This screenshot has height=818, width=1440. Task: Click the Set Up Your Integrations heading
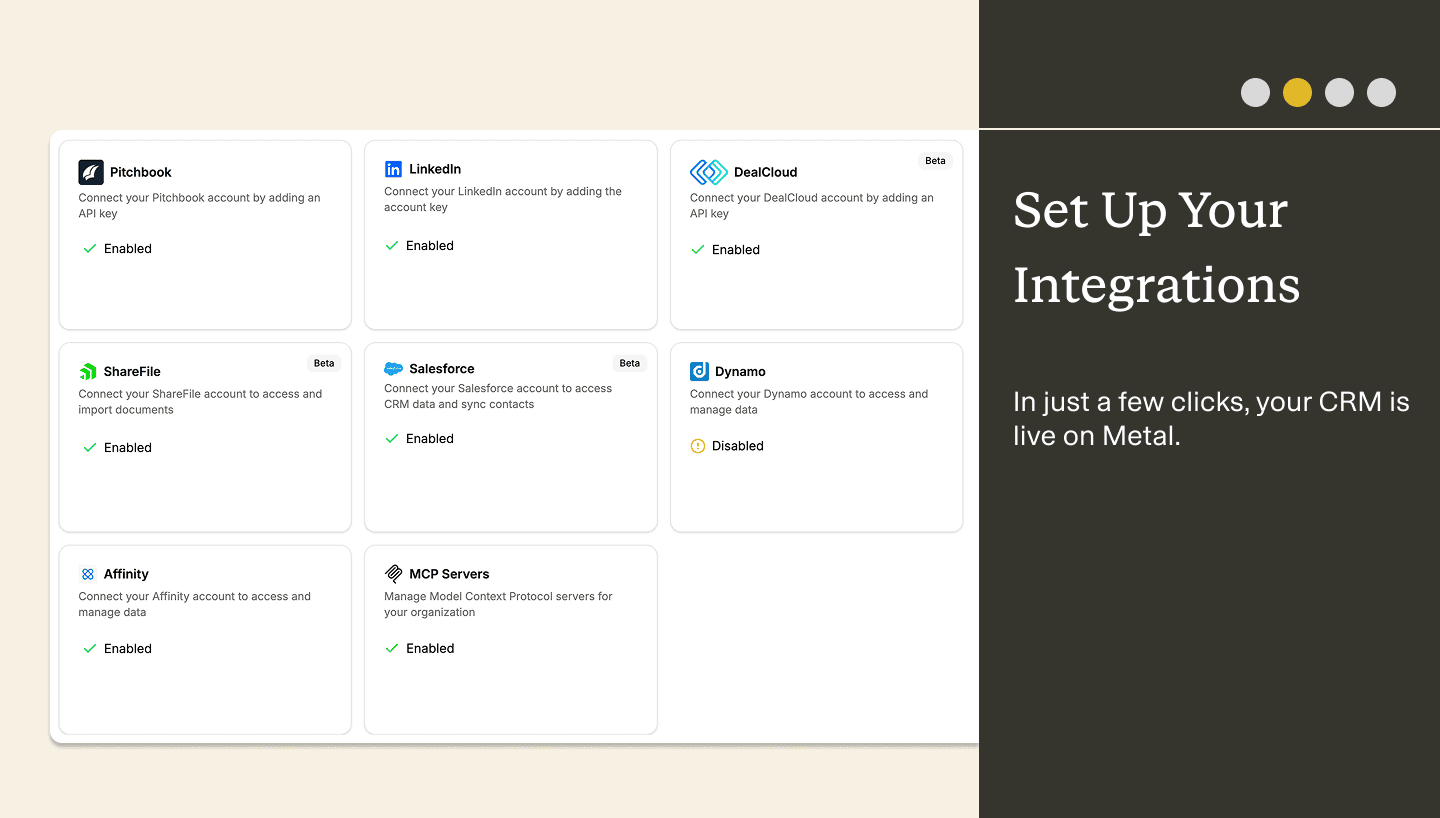pos(1157,247)
